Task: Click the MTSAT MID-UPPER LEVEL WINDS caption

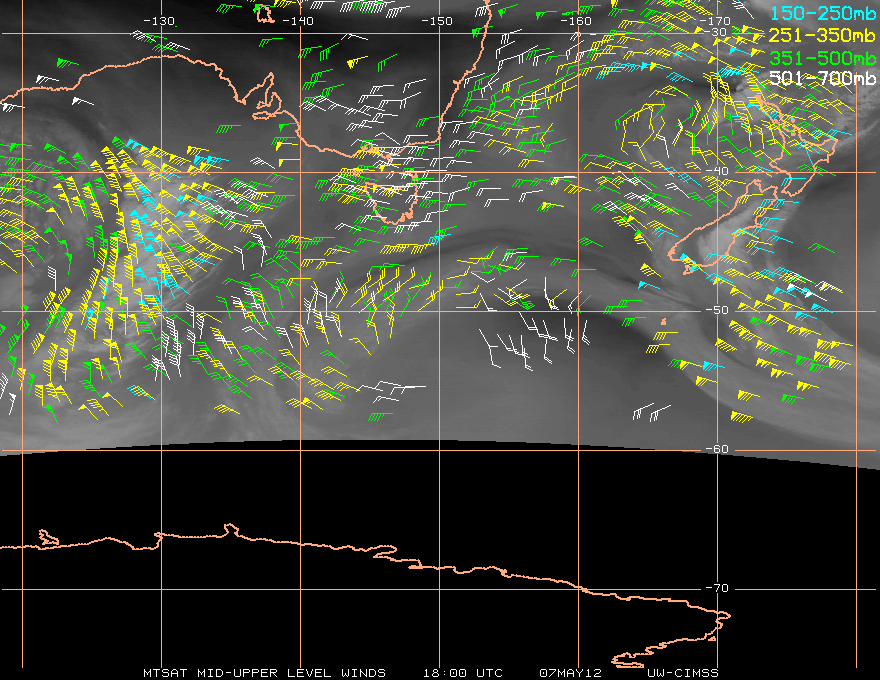Action: (x=264, y=673)
